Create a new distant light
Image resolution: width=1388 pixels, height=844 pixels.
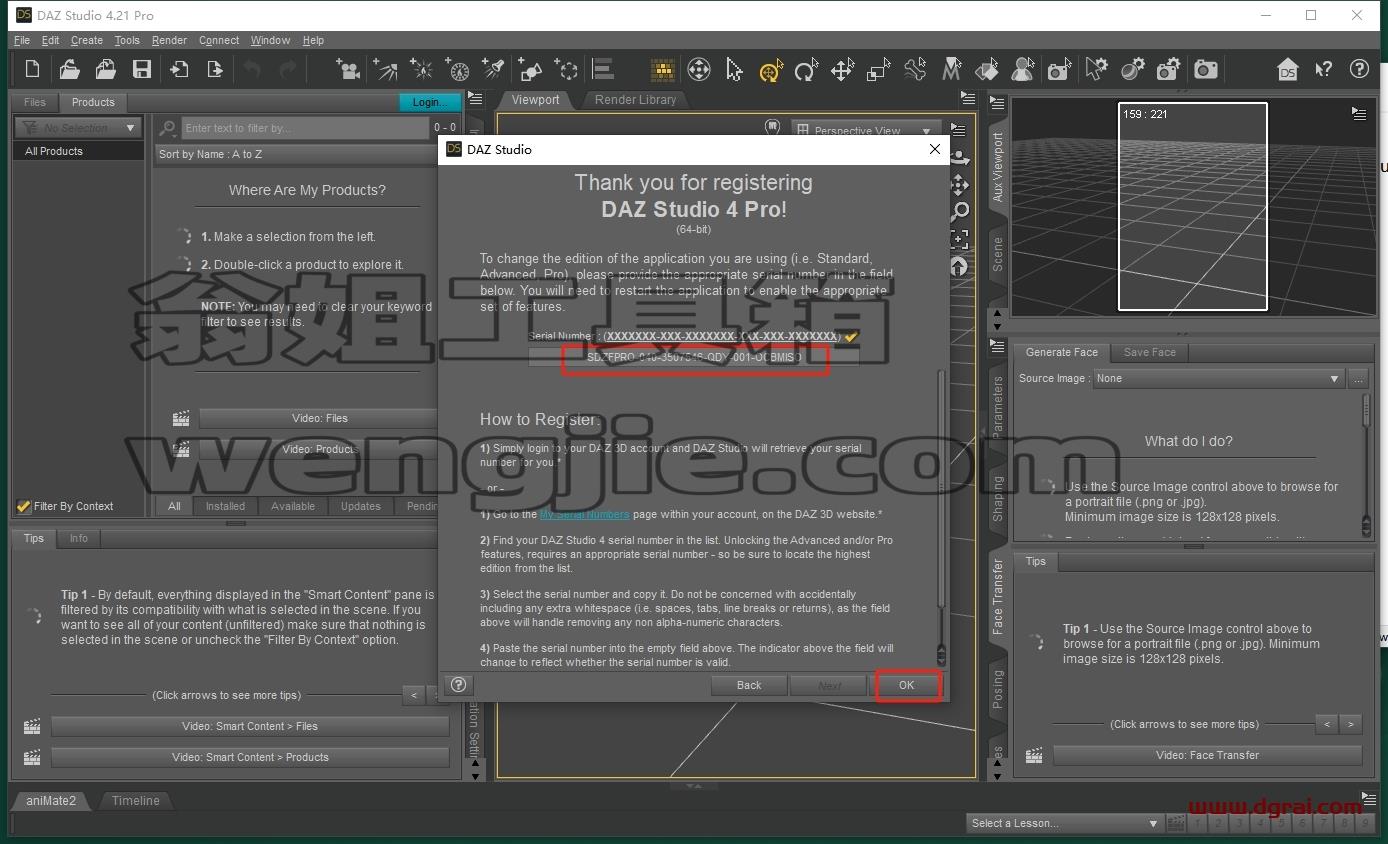385,69
